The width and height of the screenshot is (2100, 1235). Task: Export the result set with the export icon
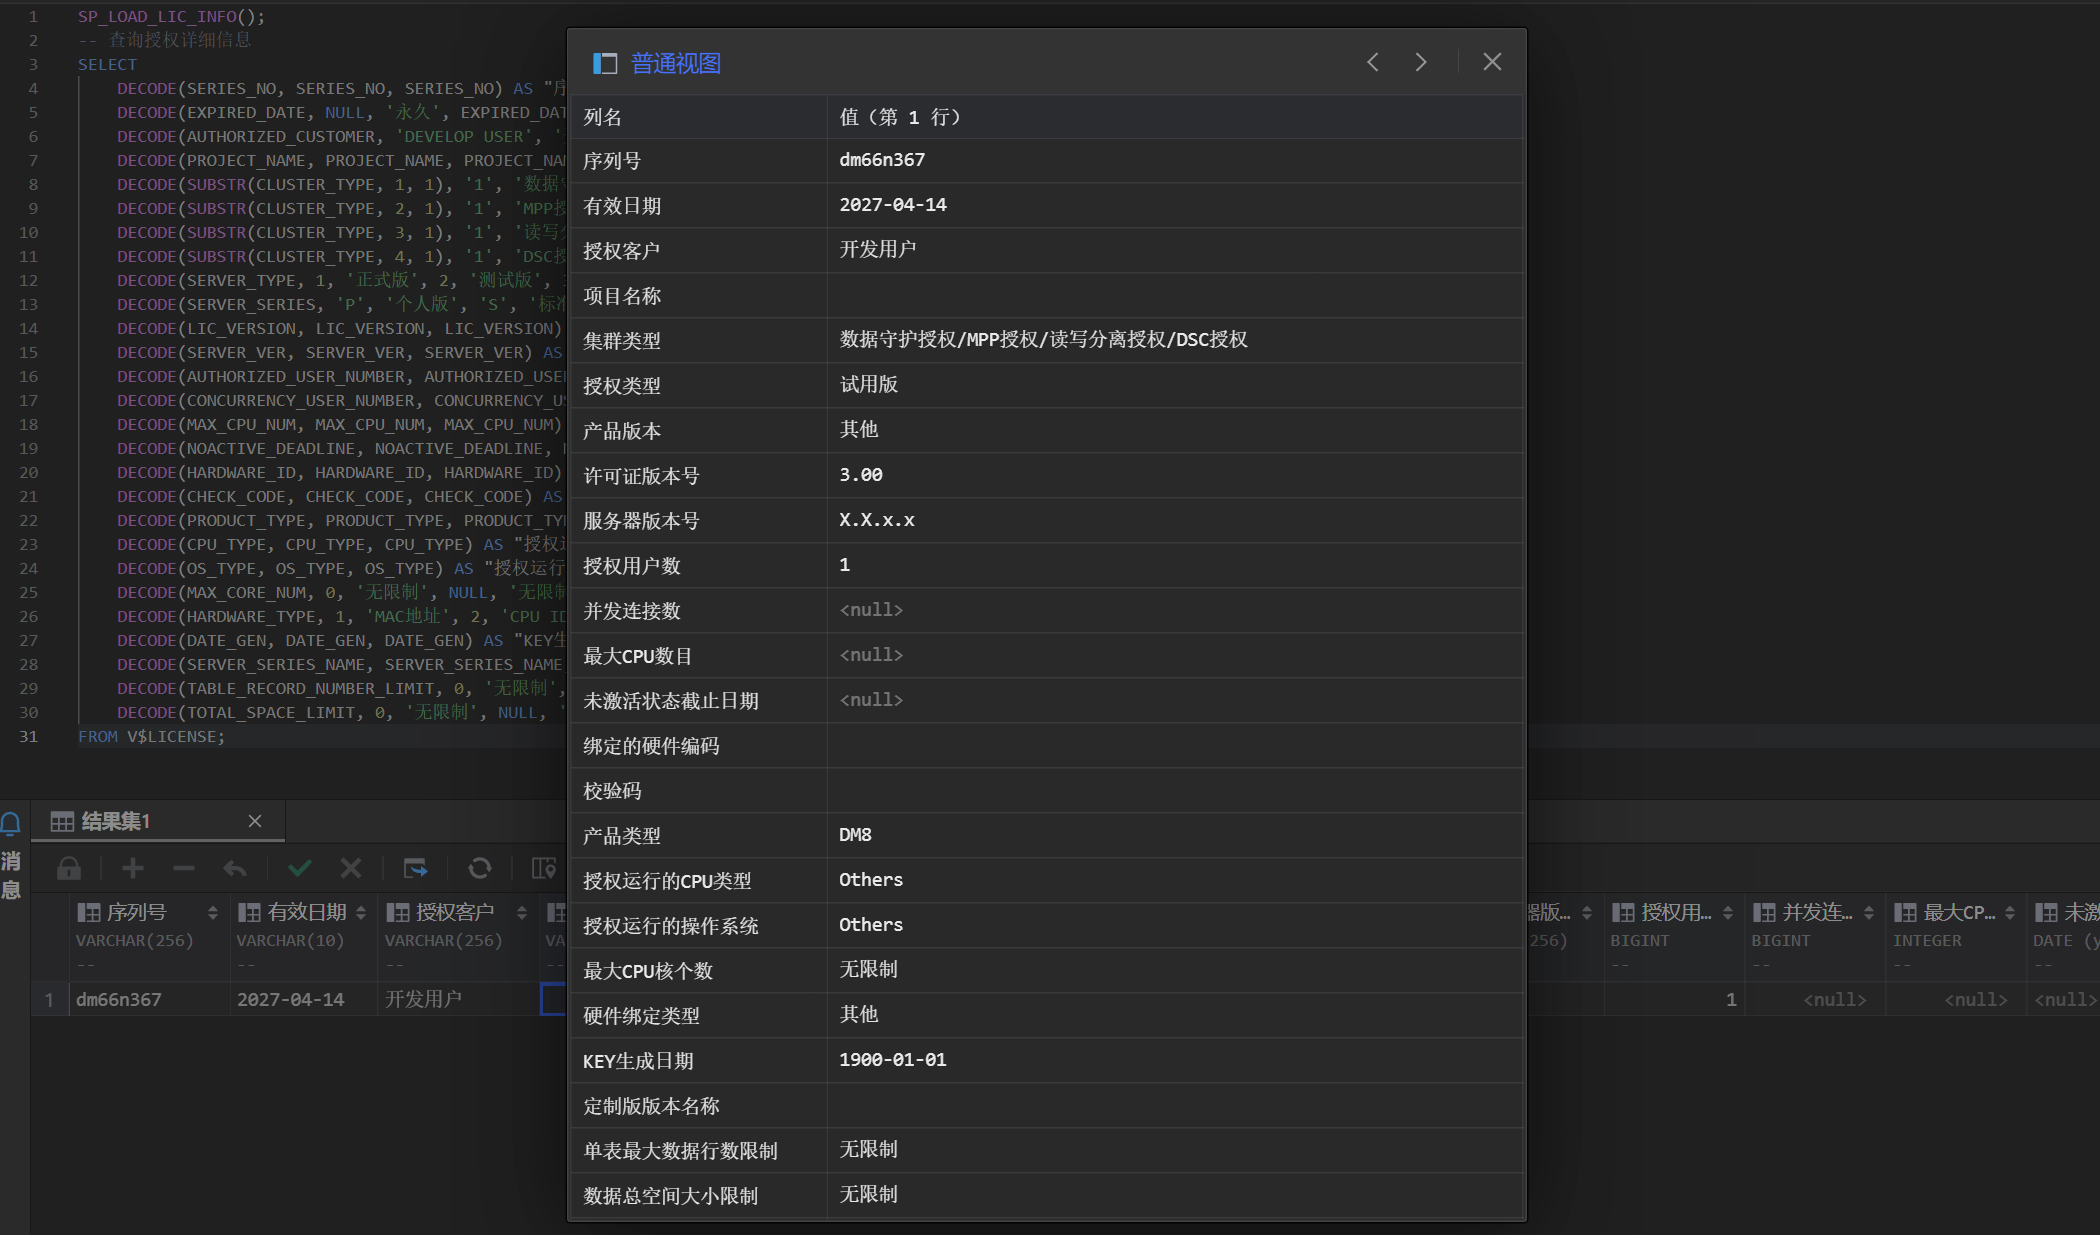pyautogui.click(x=415, y=868)
